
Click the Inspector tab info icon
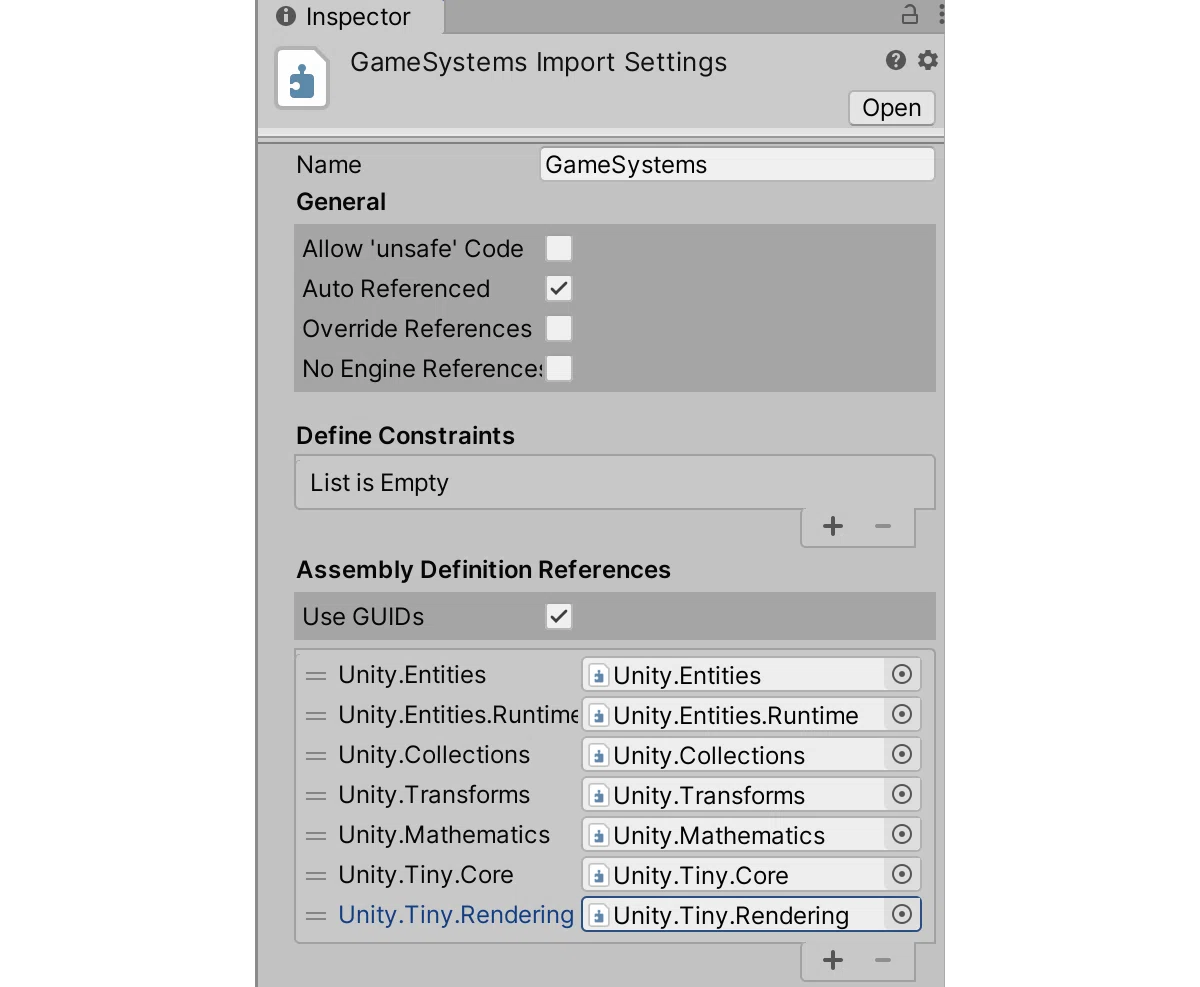(286, 17)
